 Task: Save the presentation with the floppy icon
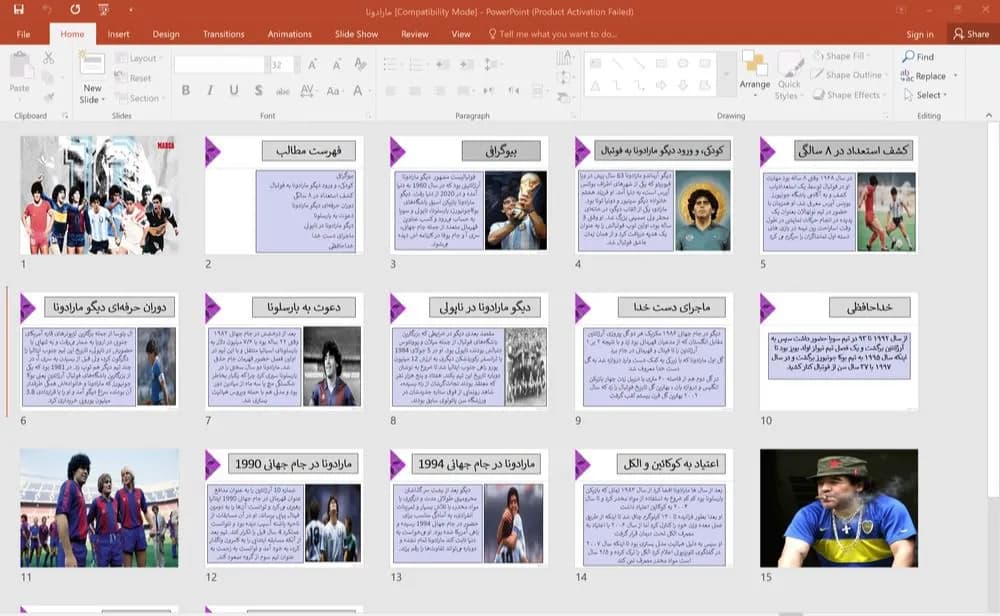(18, 10)
